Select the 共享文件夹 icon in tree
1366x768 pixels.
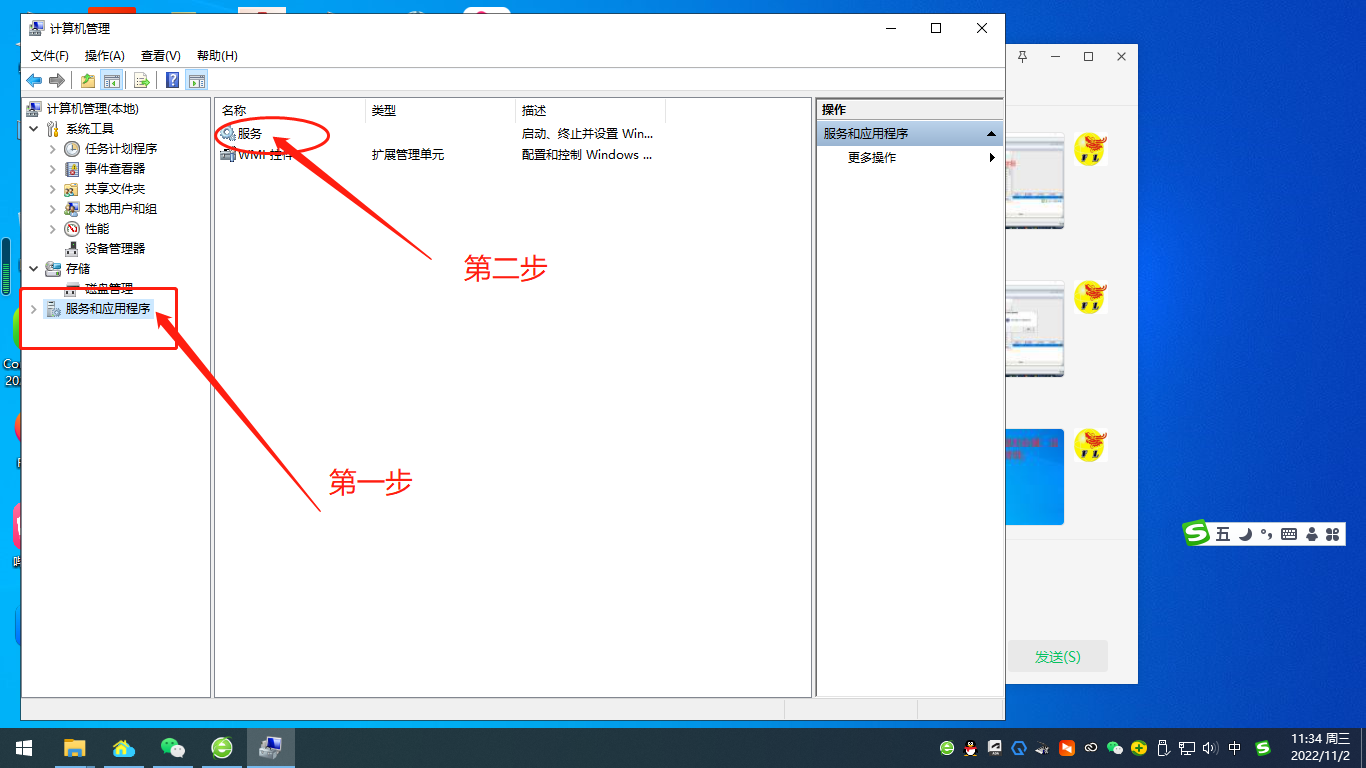point(72,189)
